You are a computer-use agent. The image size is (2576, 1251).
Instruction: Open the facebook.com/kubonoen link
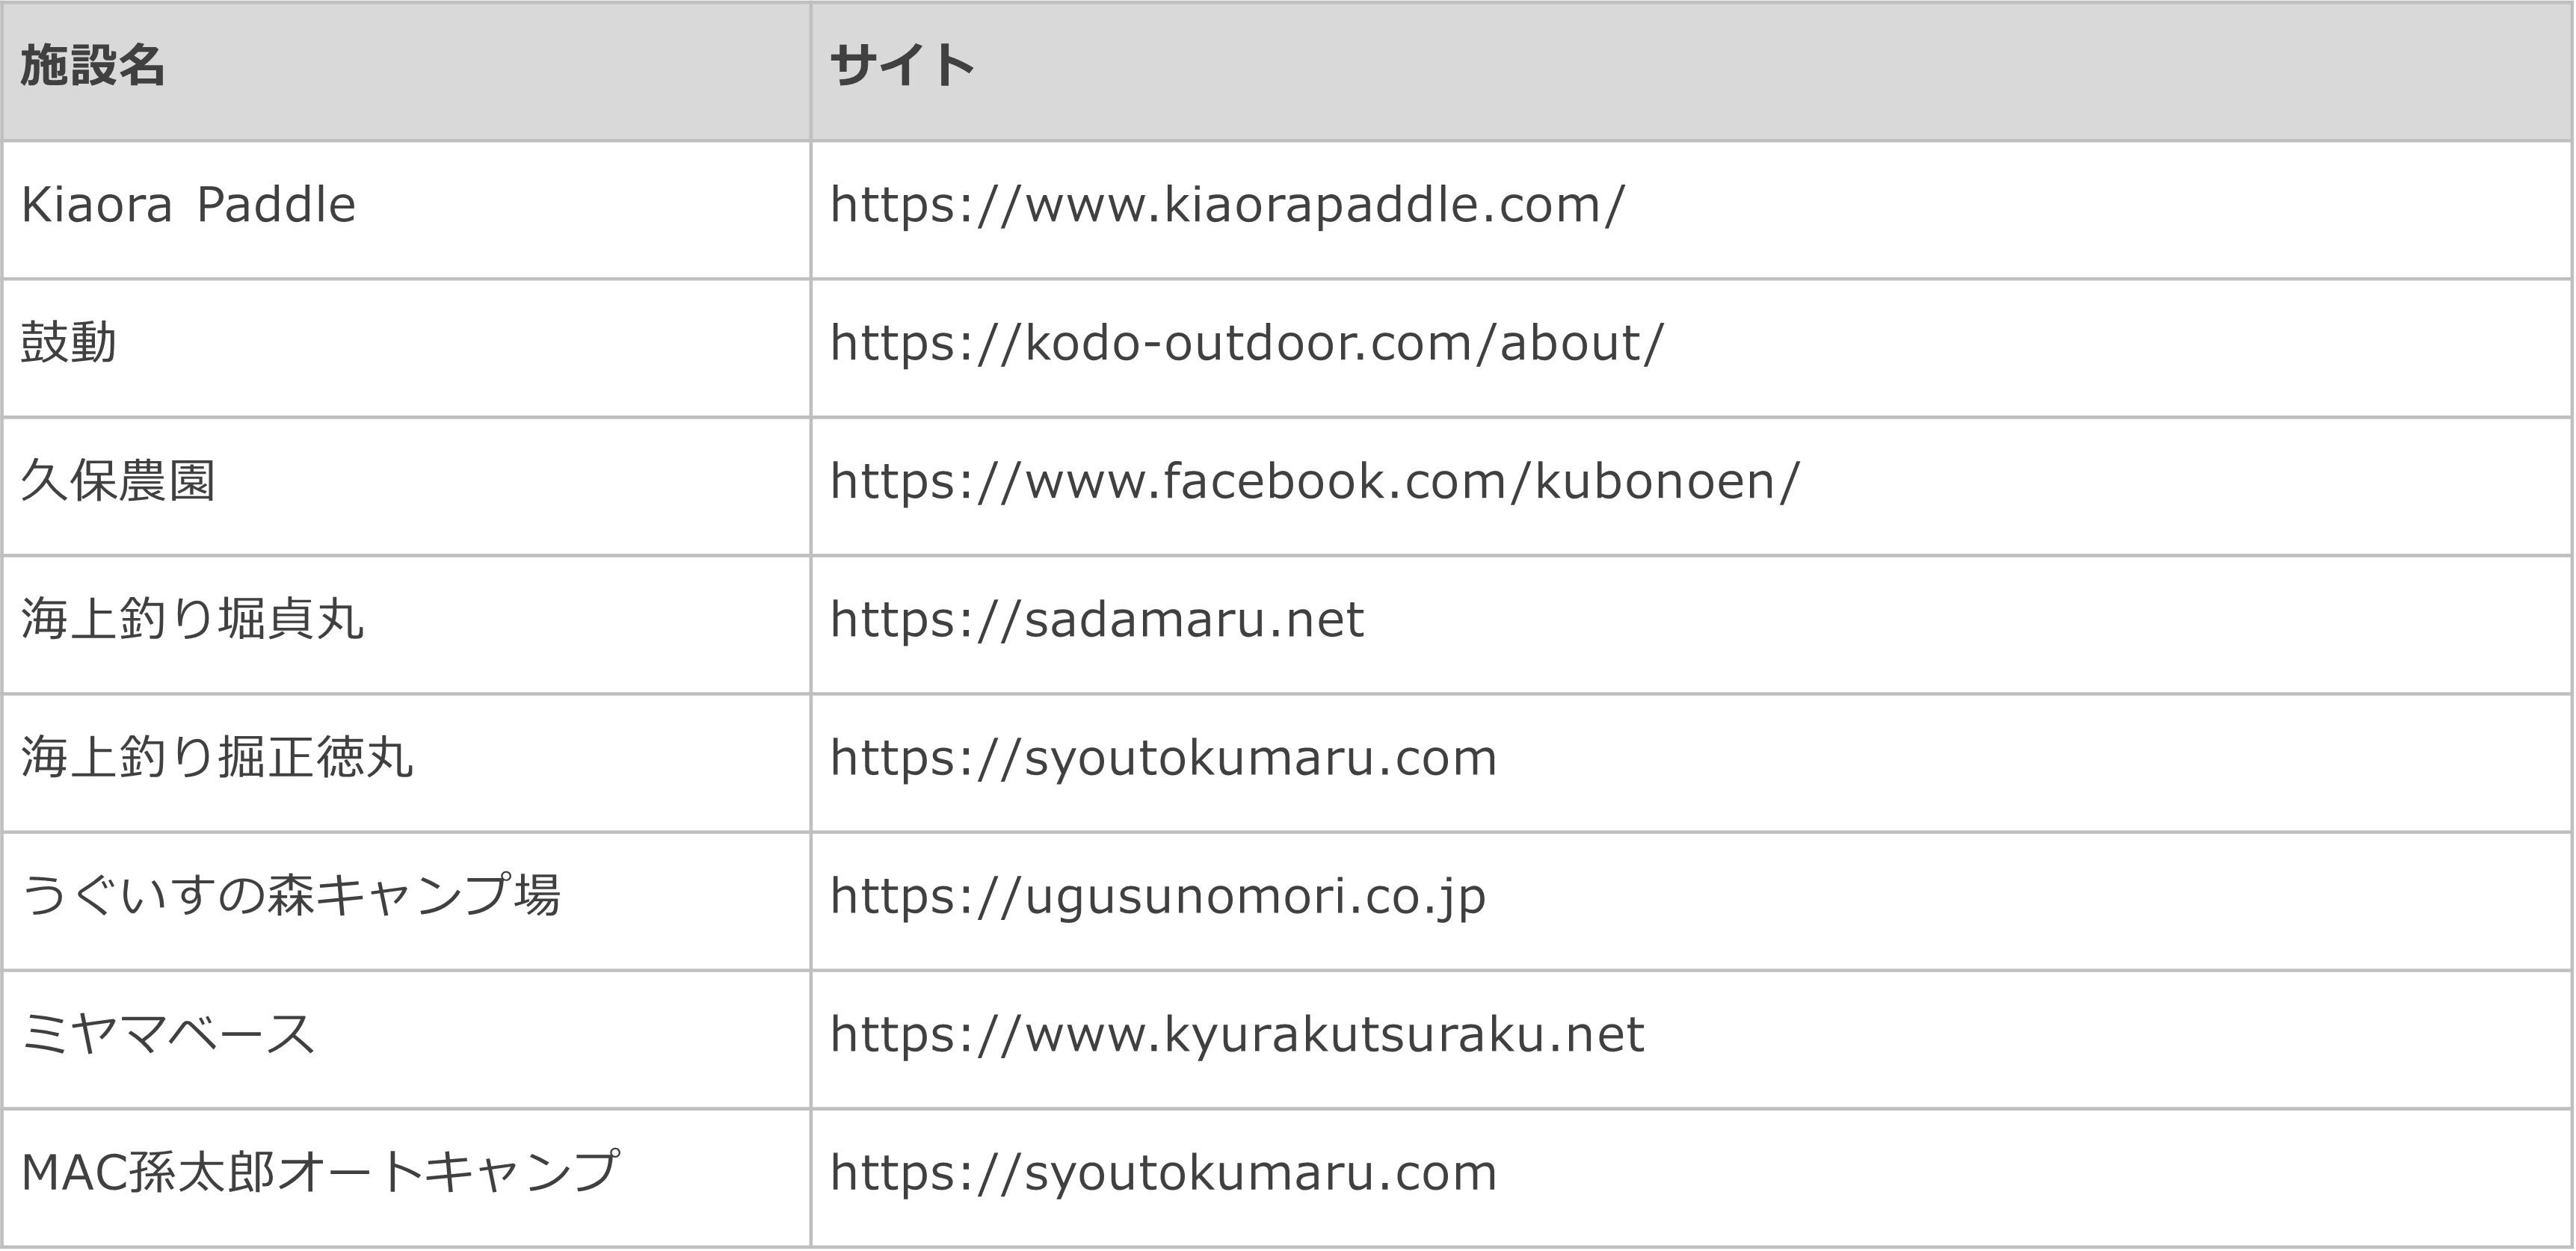pos(1314,482)
